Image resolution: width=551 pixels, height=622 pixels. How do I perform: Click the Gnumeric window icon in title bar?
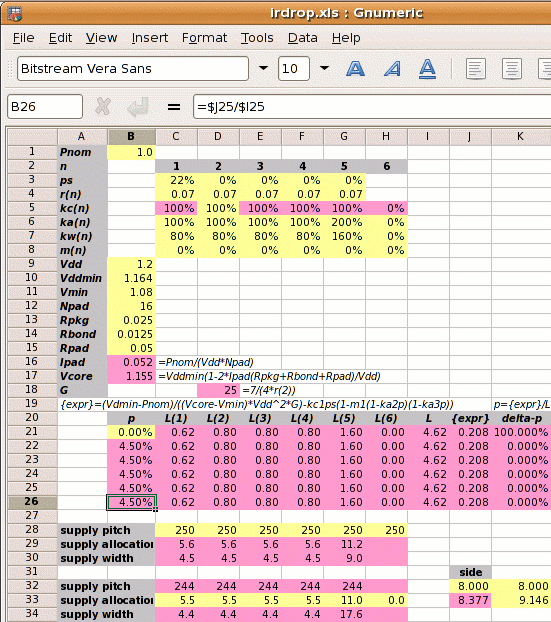[14, 14]
